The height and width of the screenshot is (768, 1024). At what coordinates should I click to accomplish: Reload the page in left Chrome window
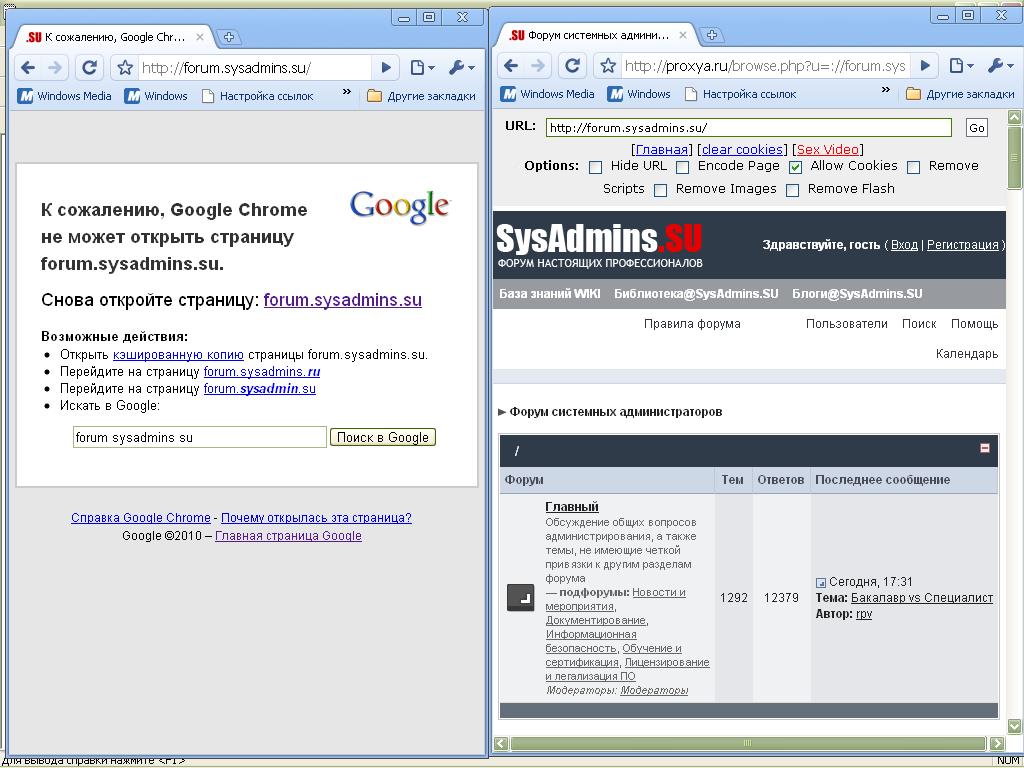(x=89, y=67)
